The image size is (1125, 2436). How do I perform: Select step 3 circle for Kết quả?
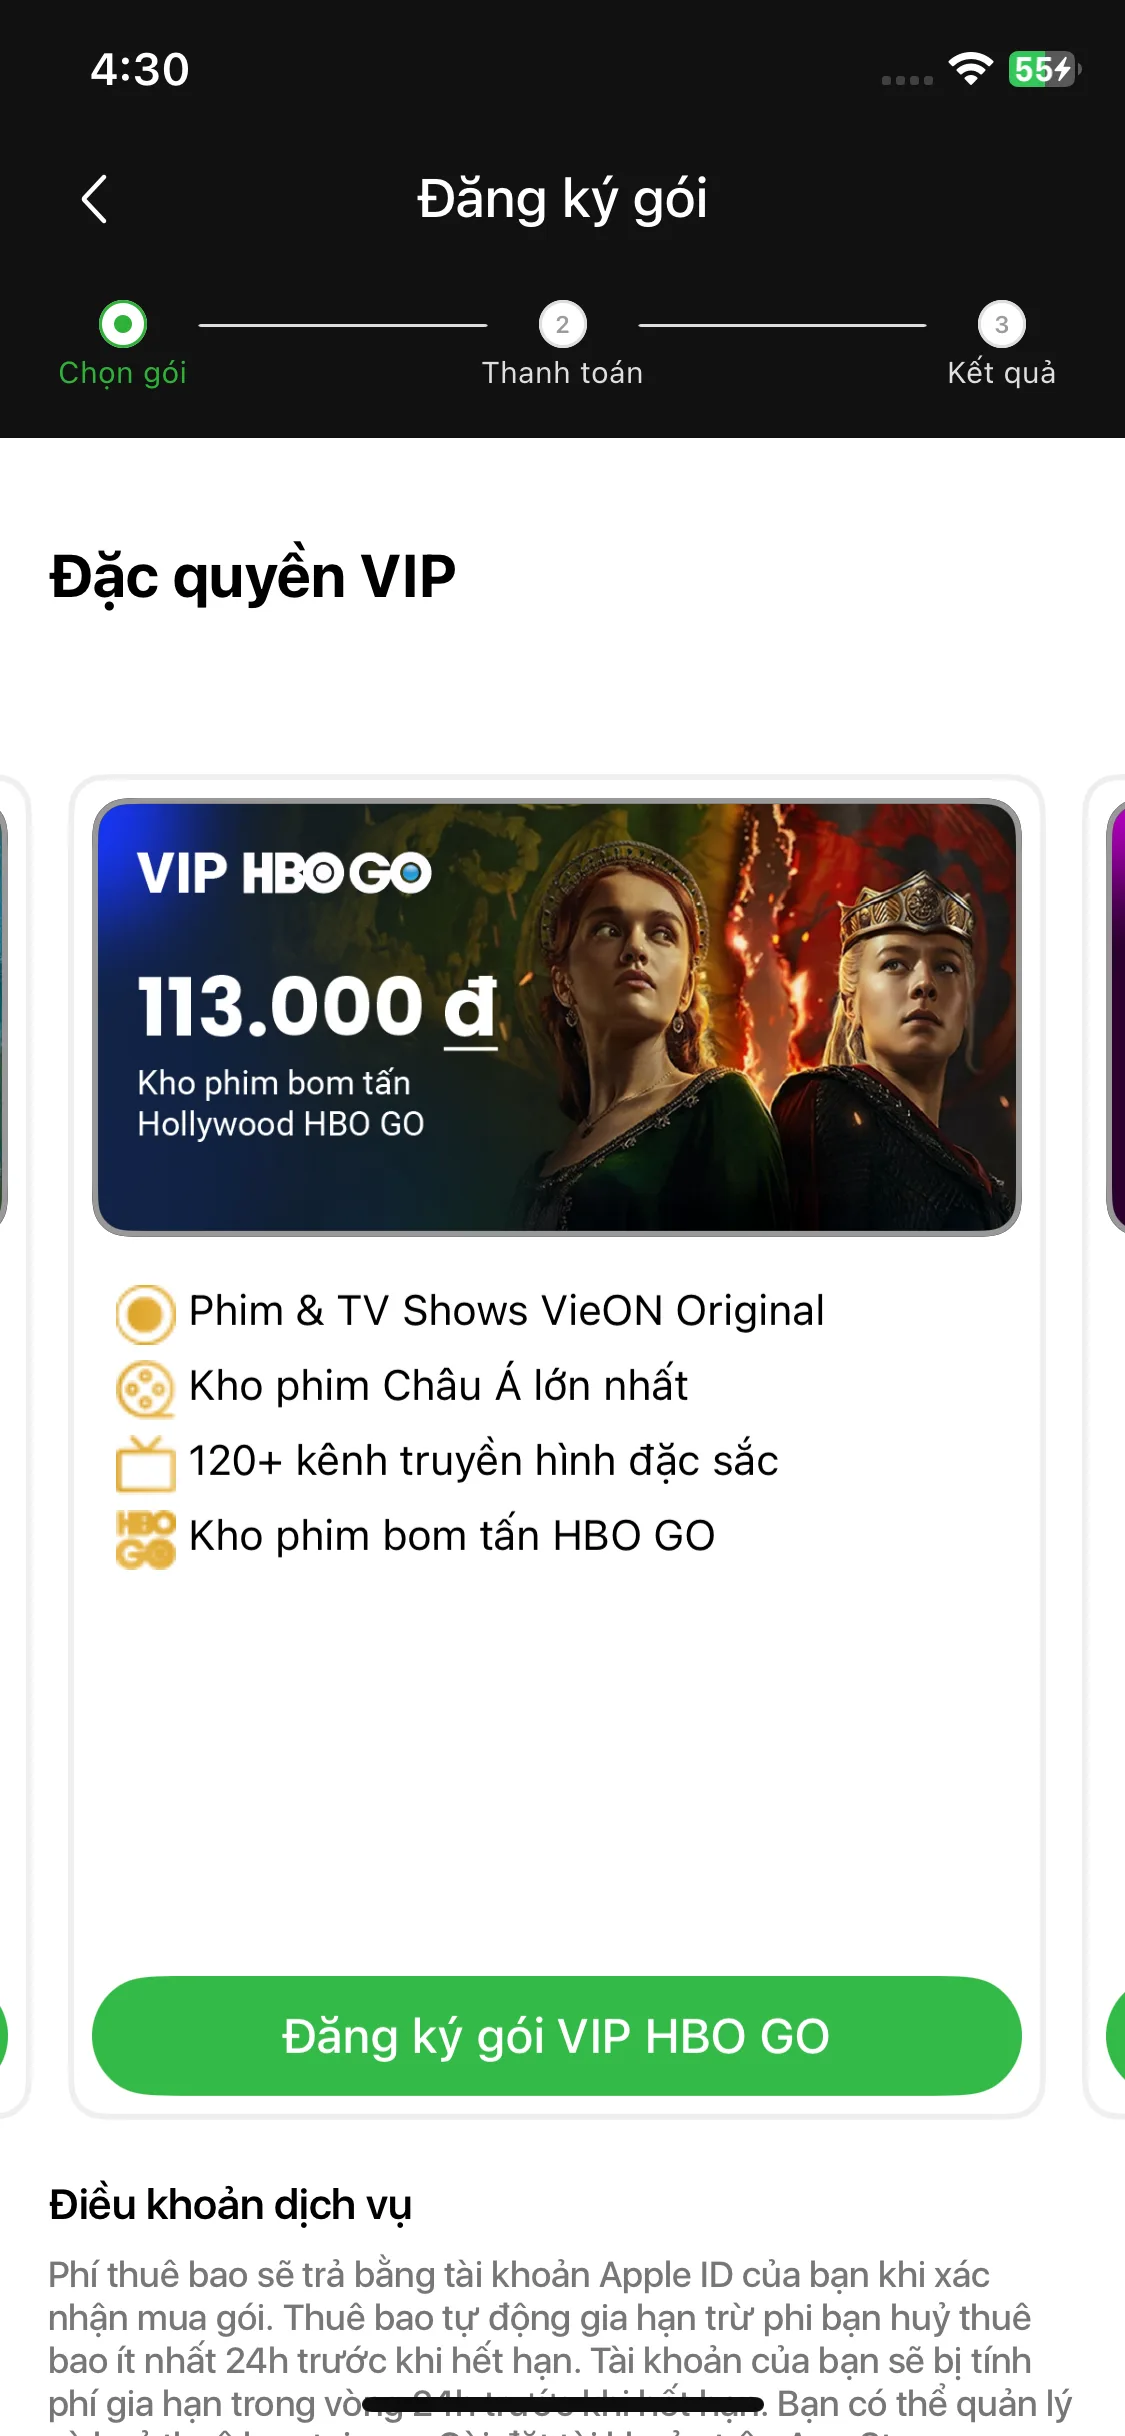click(x=1001, y=324)
